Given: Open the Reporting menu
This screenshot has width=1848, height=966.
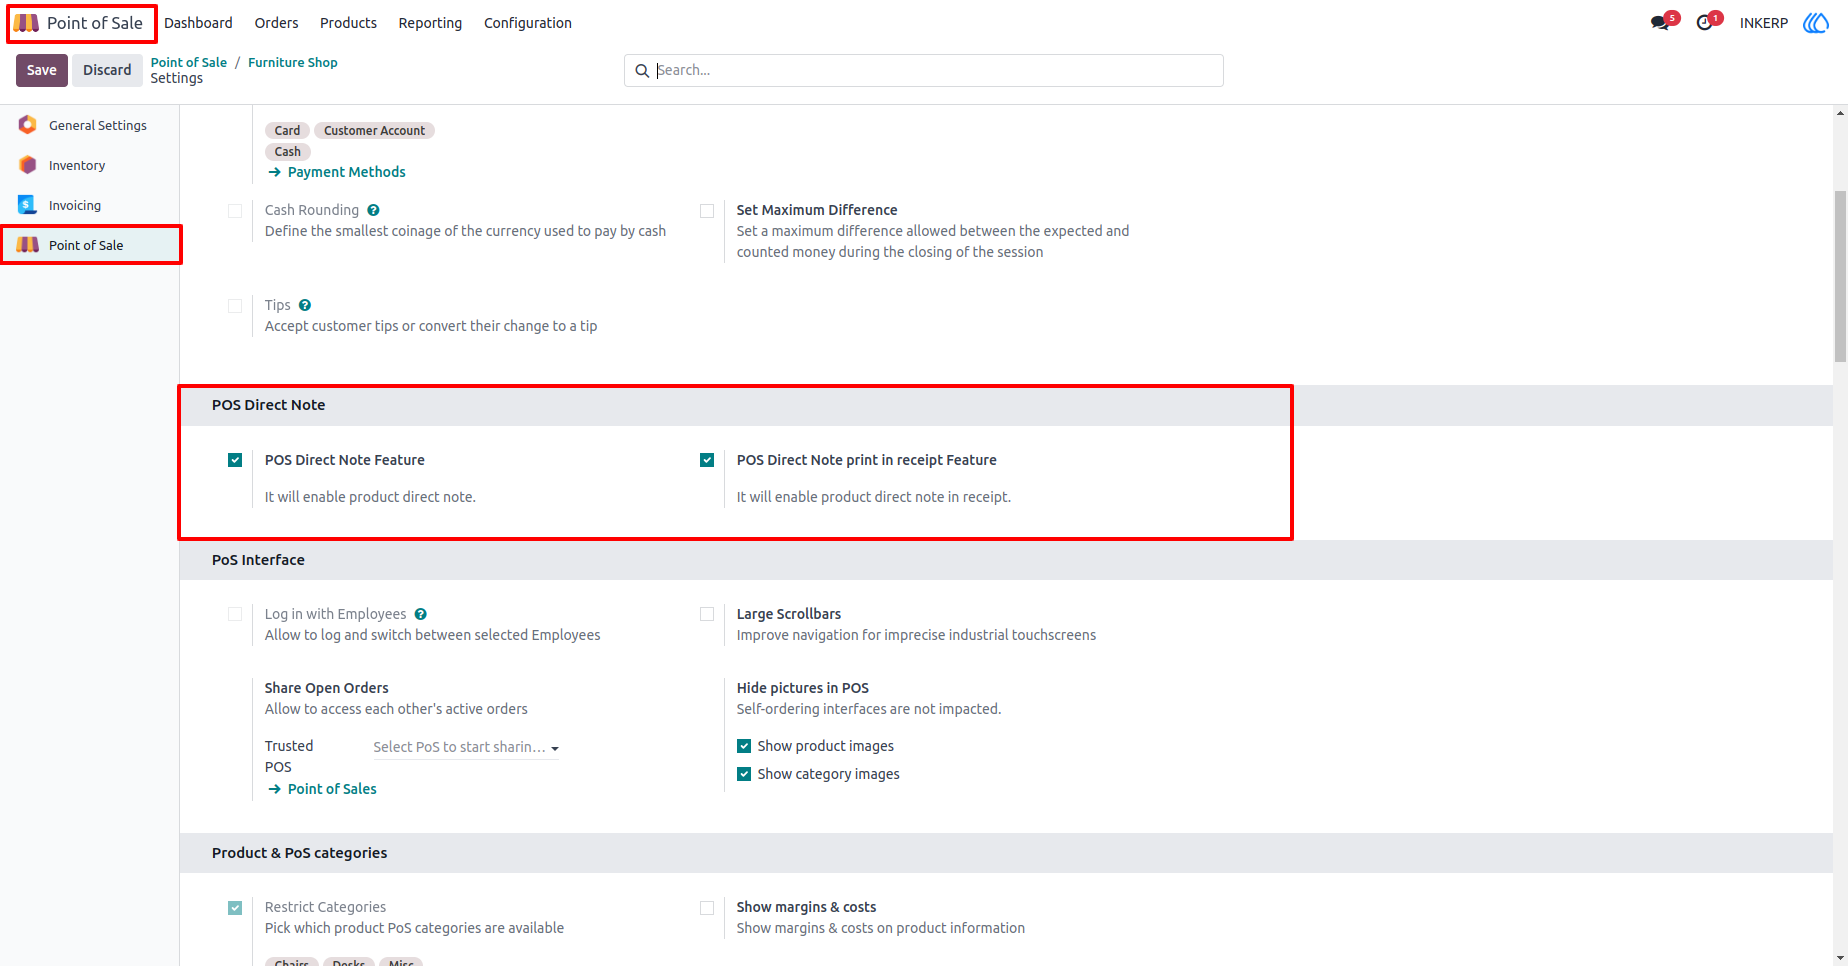Looking at the screenshot, I should click(430, 23).
